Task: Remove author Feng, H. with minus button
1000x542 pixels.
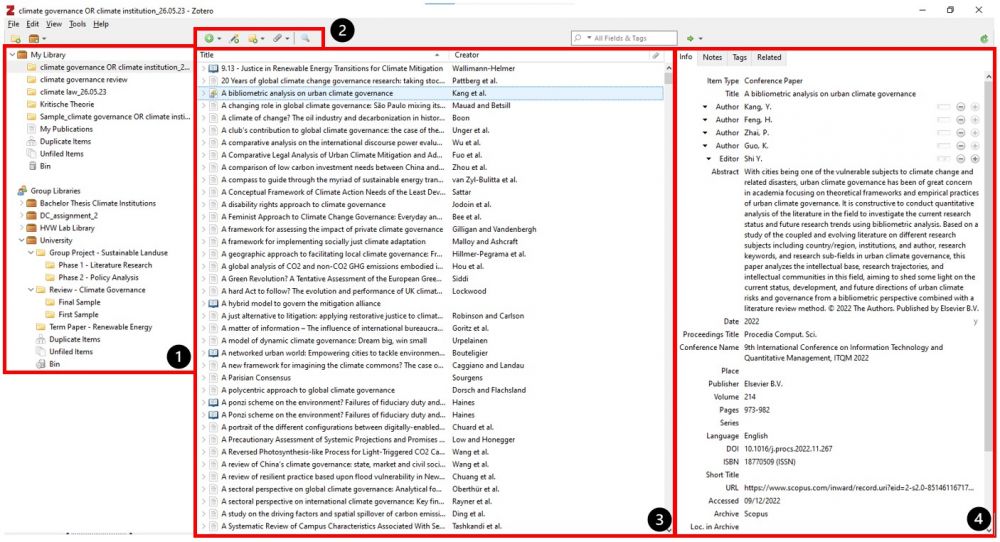Action: 960,120
